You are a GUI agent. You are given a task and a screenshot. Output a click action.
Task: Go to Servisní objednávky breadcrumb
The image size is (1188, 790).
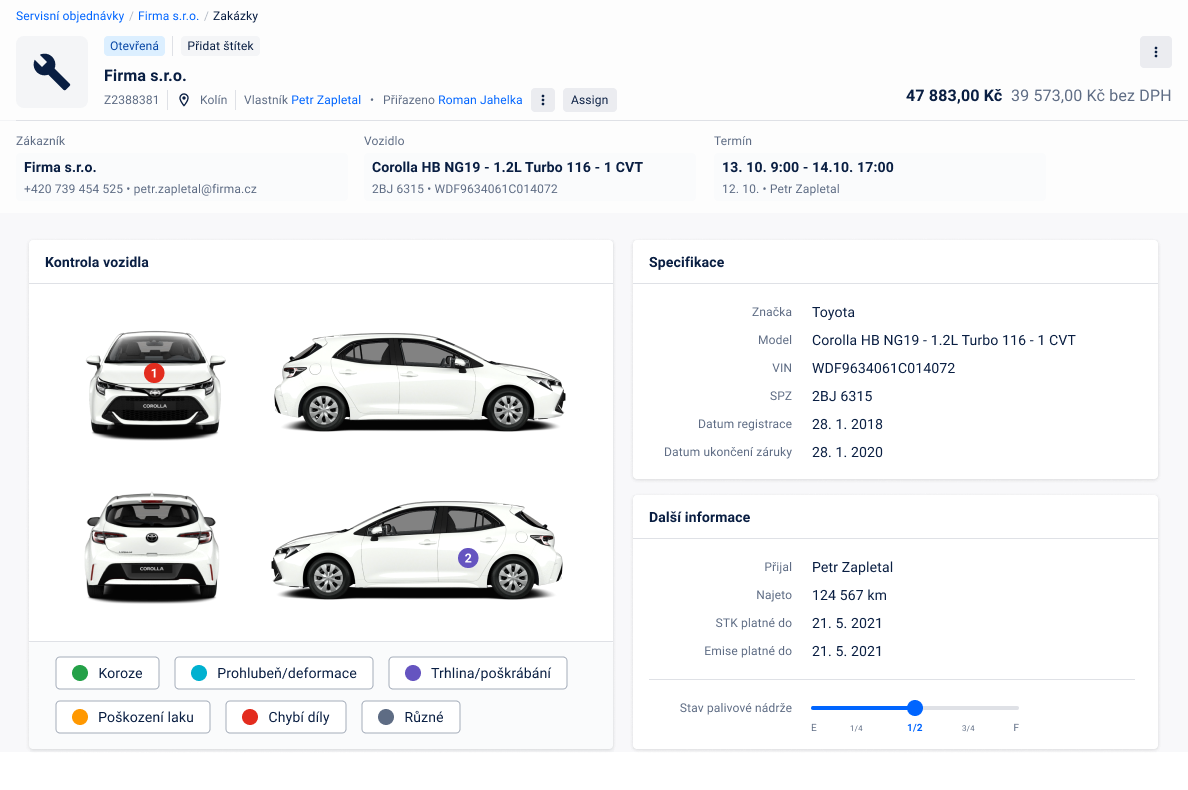point(70,16)
